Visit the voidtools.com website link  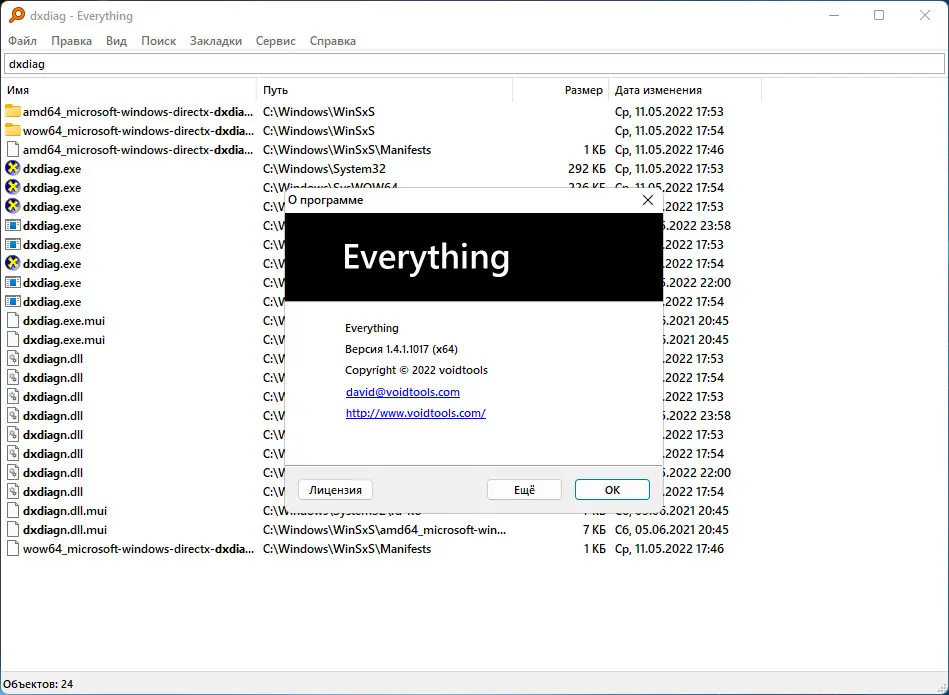(414, 413)
